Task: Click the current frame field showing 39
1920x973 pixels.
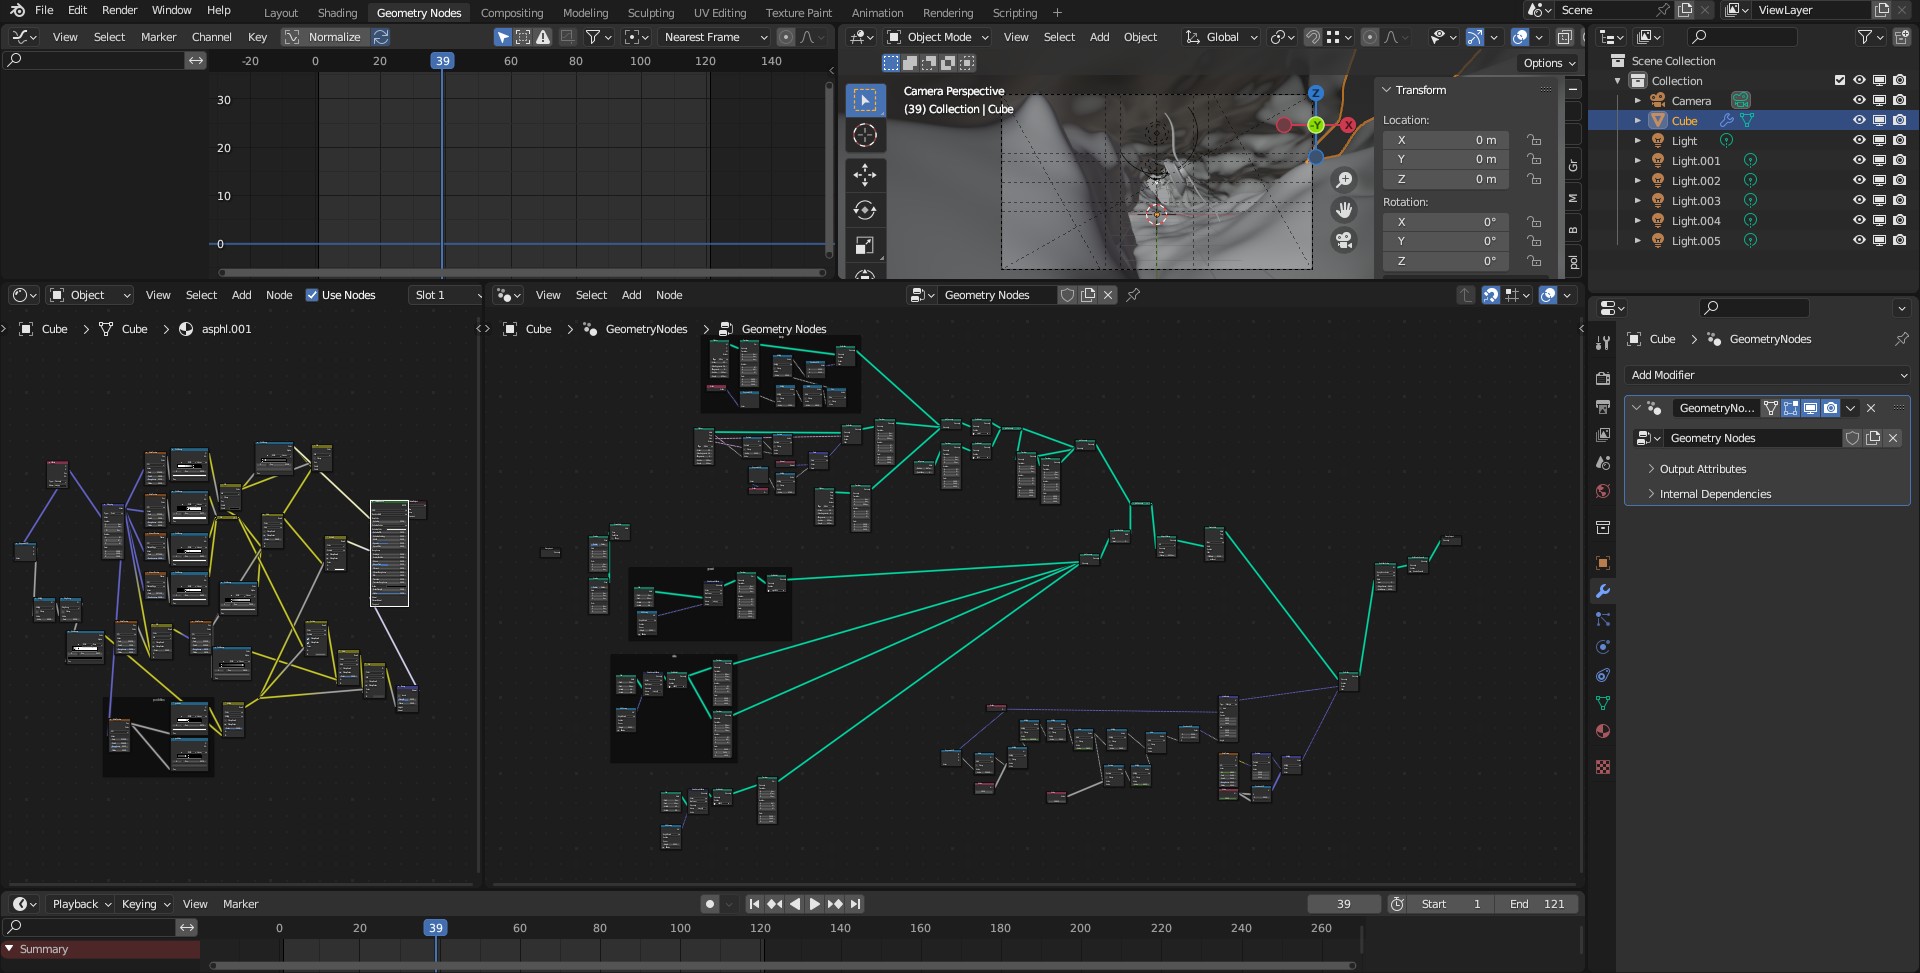Action: (x=1343, y=904)
